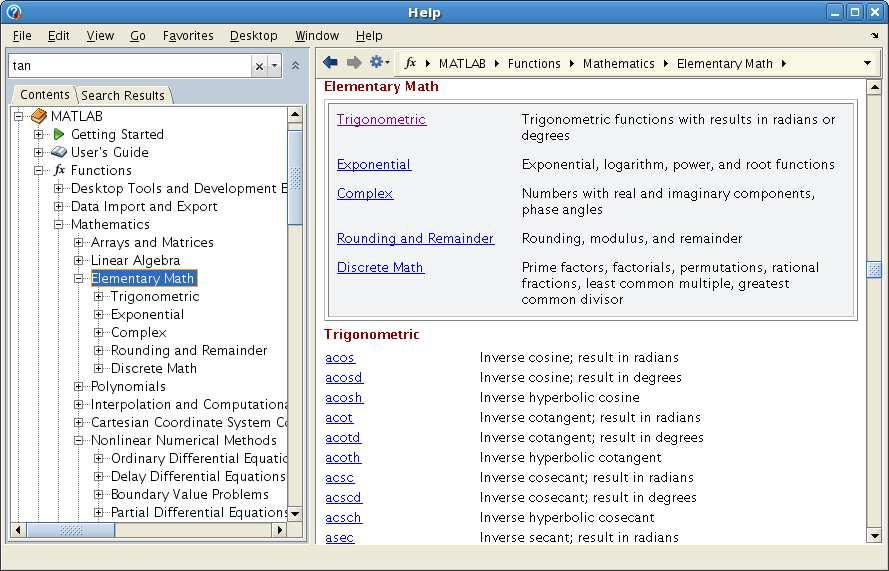Open the File menu
This screenshot has width=889, height=571.
point(22,36)
